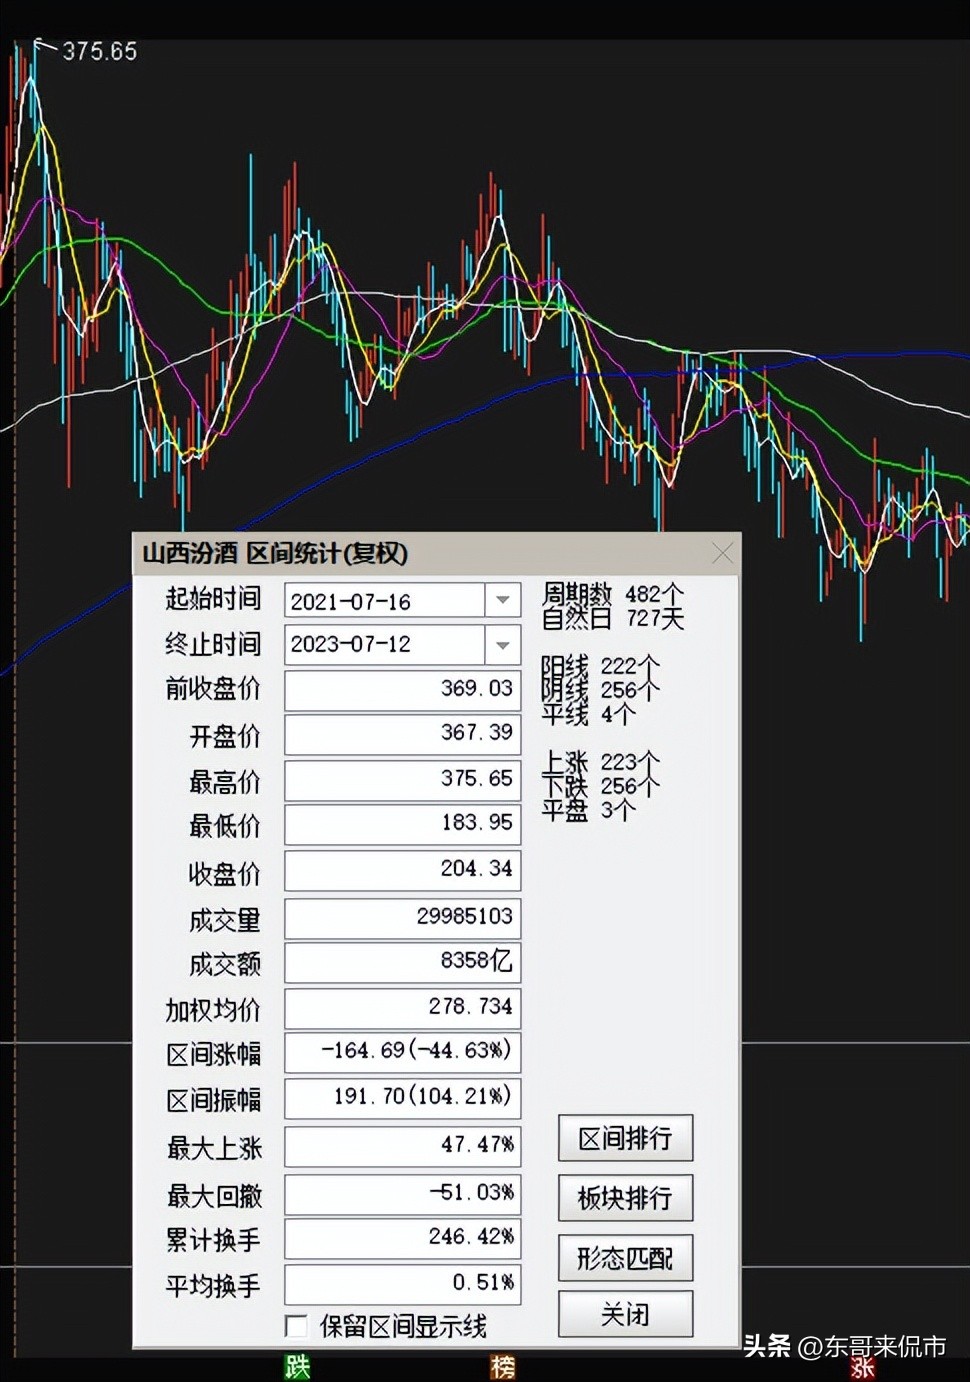The width and height of the screenshot is (970, 1382).
Task: Select the 涨 advance shortcut at bottom
Action: coord(862,1366)
